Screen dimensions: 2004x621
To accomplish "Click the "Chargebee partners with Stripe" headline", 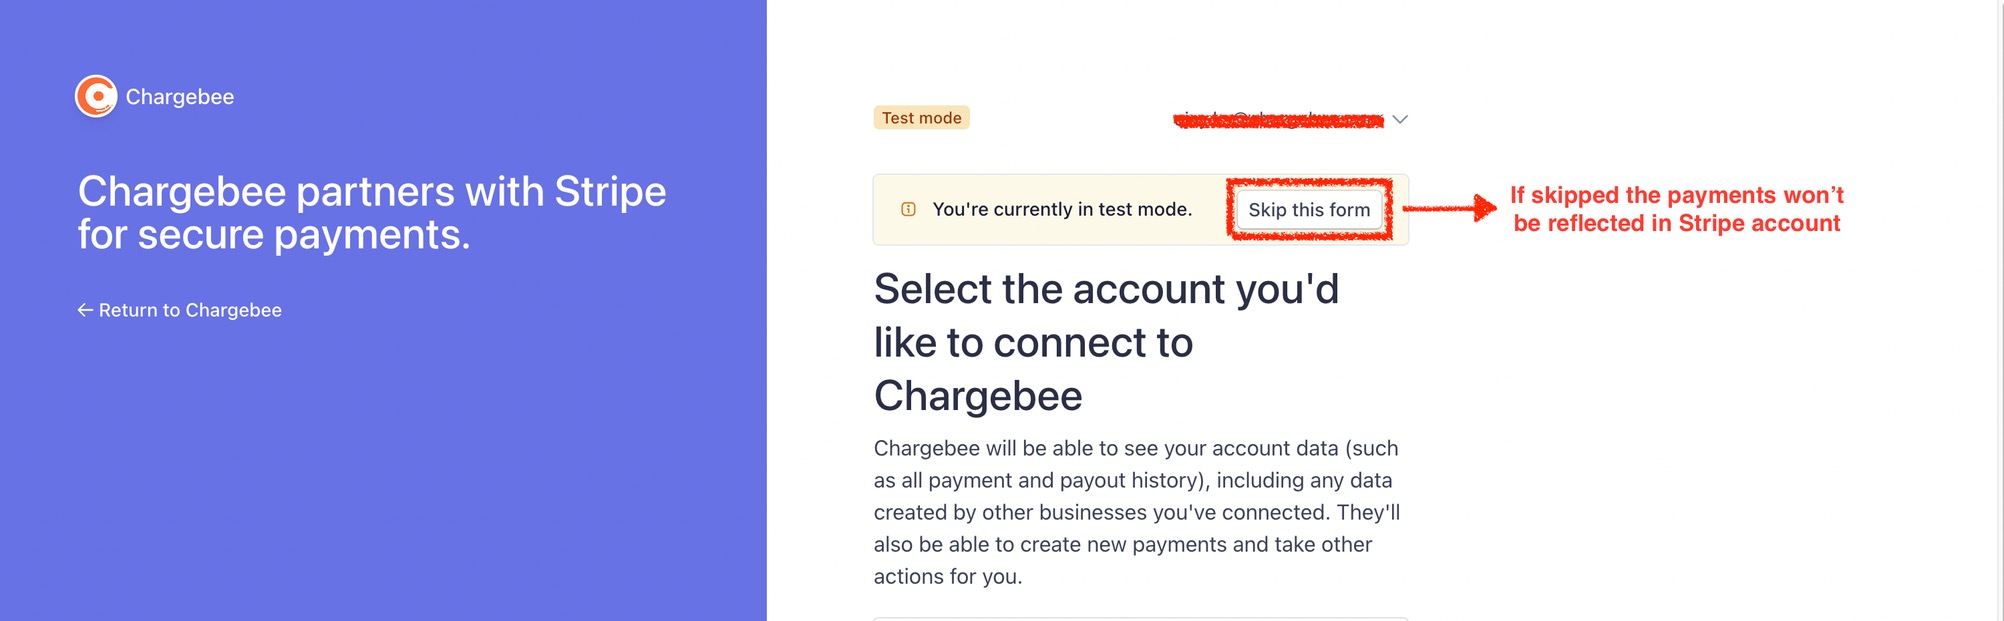I will point(372,191).
